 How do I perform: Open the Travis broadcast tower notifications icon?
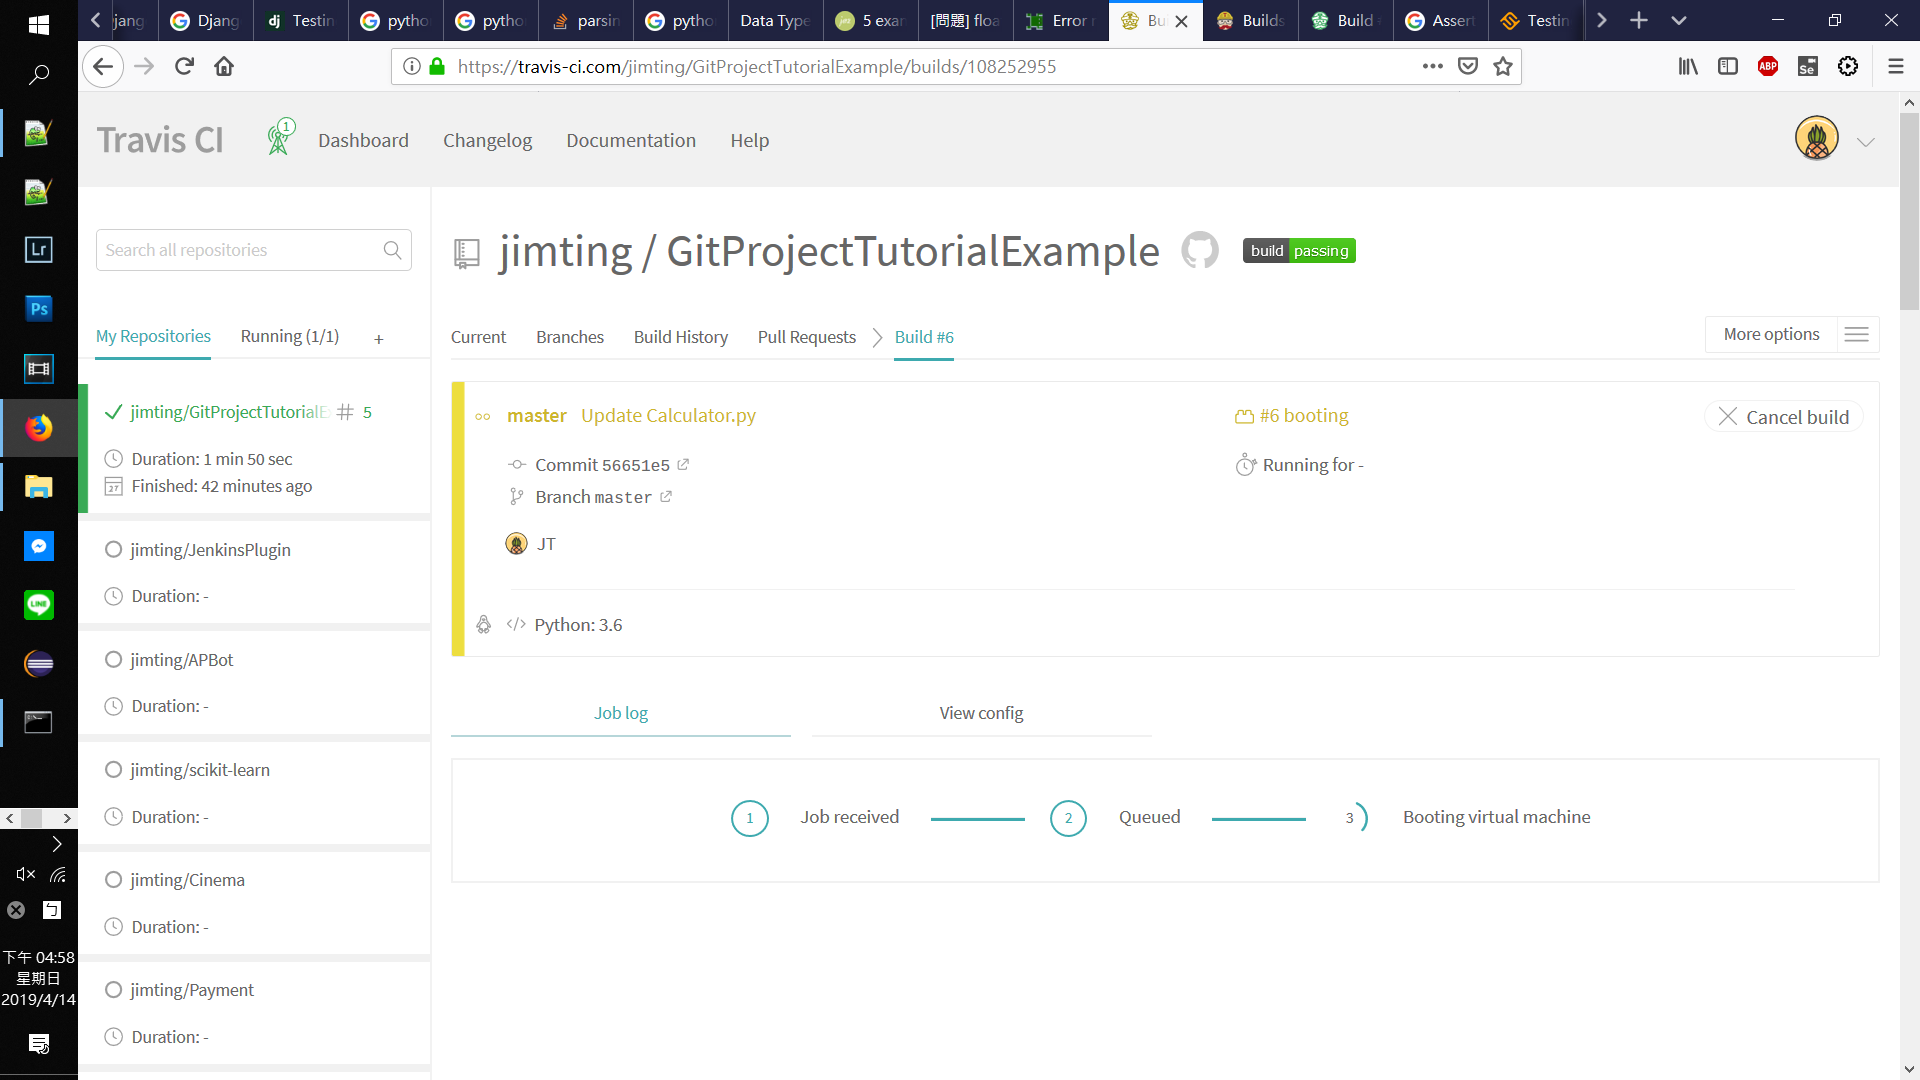pos(279,139)
